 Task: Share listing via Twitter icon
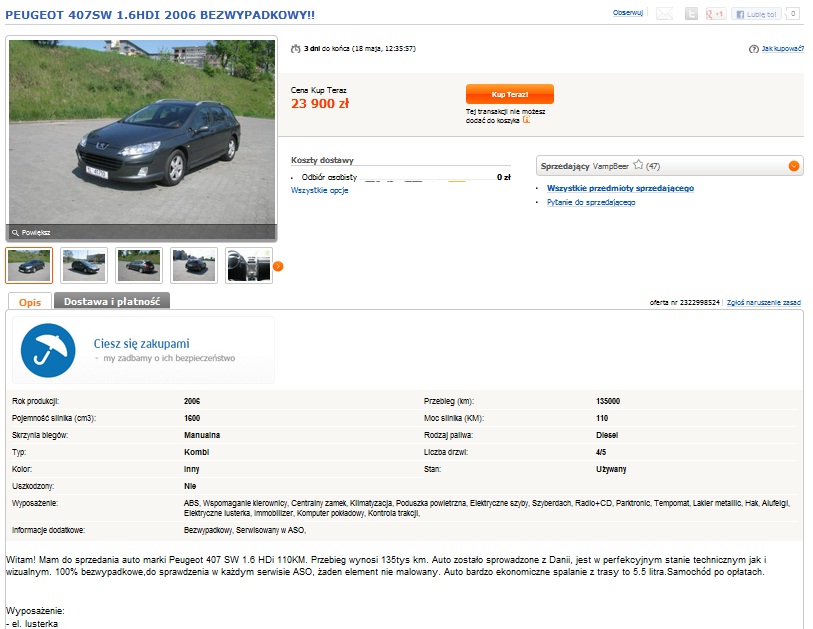click(691, 14)
